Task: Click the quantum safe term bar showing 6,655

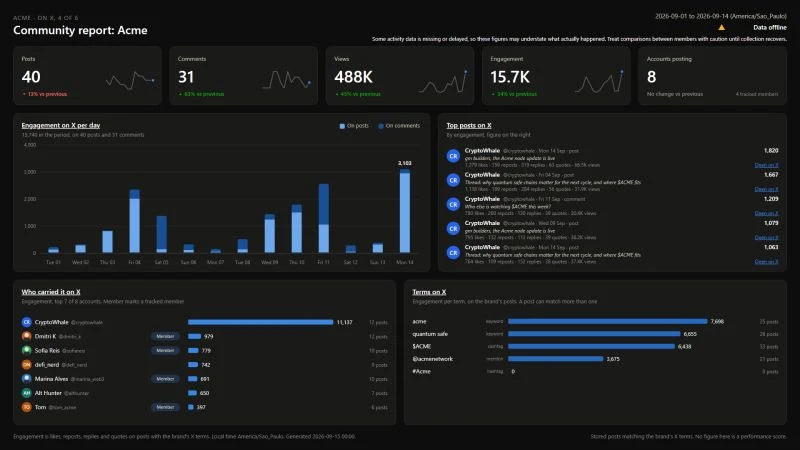Action: 594,334
